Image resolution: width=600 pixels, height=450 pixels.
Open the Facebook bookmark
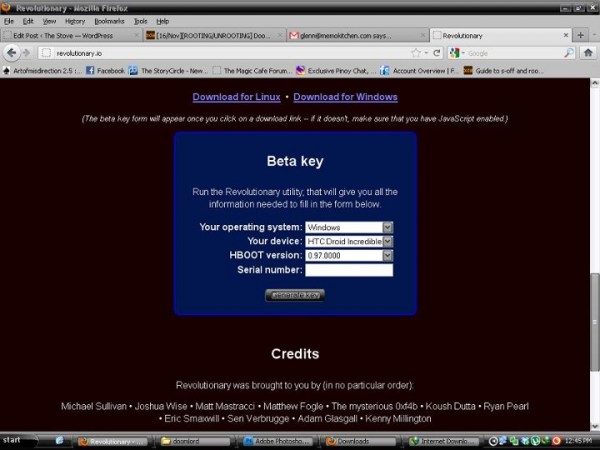click(x=105, y=71)
